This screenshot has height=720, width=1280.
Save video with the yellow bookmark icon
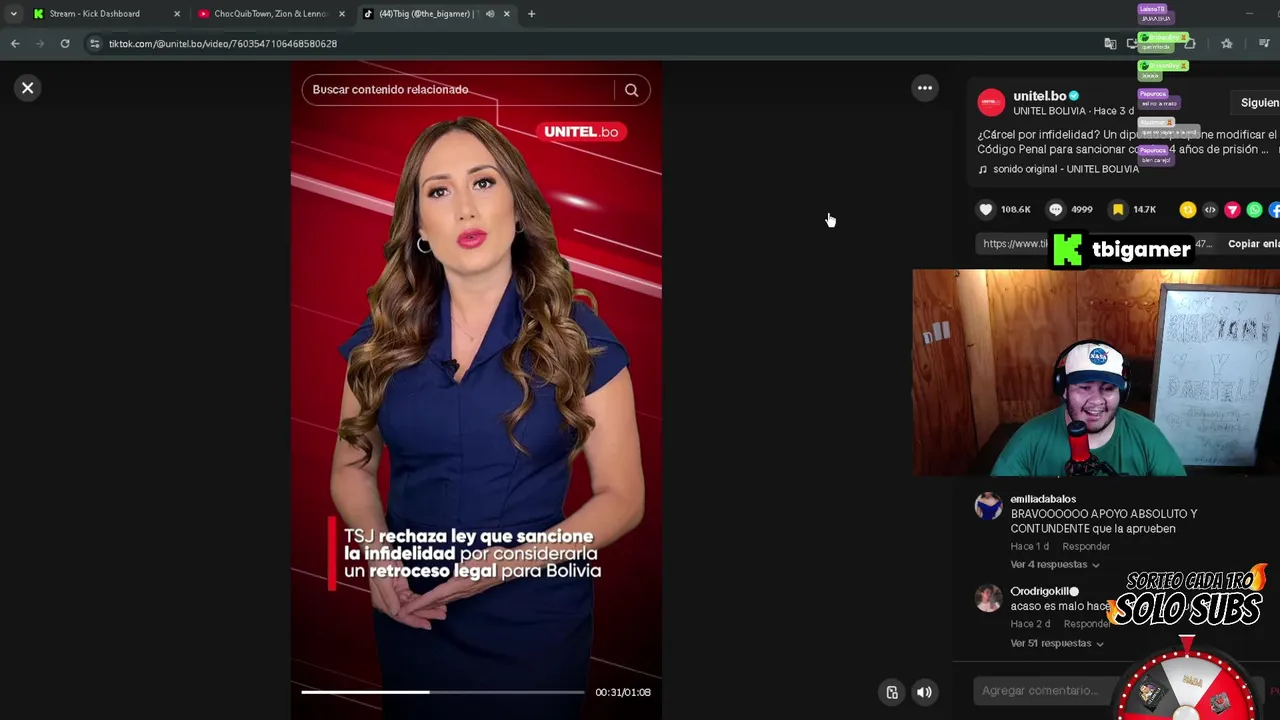point(1118,209)
